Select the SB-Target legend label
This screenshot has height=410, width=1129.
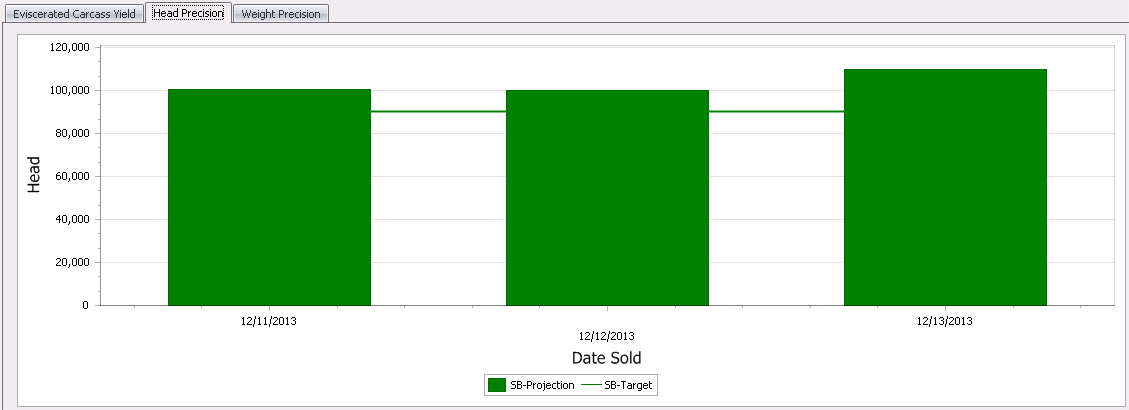click(629, 386)
